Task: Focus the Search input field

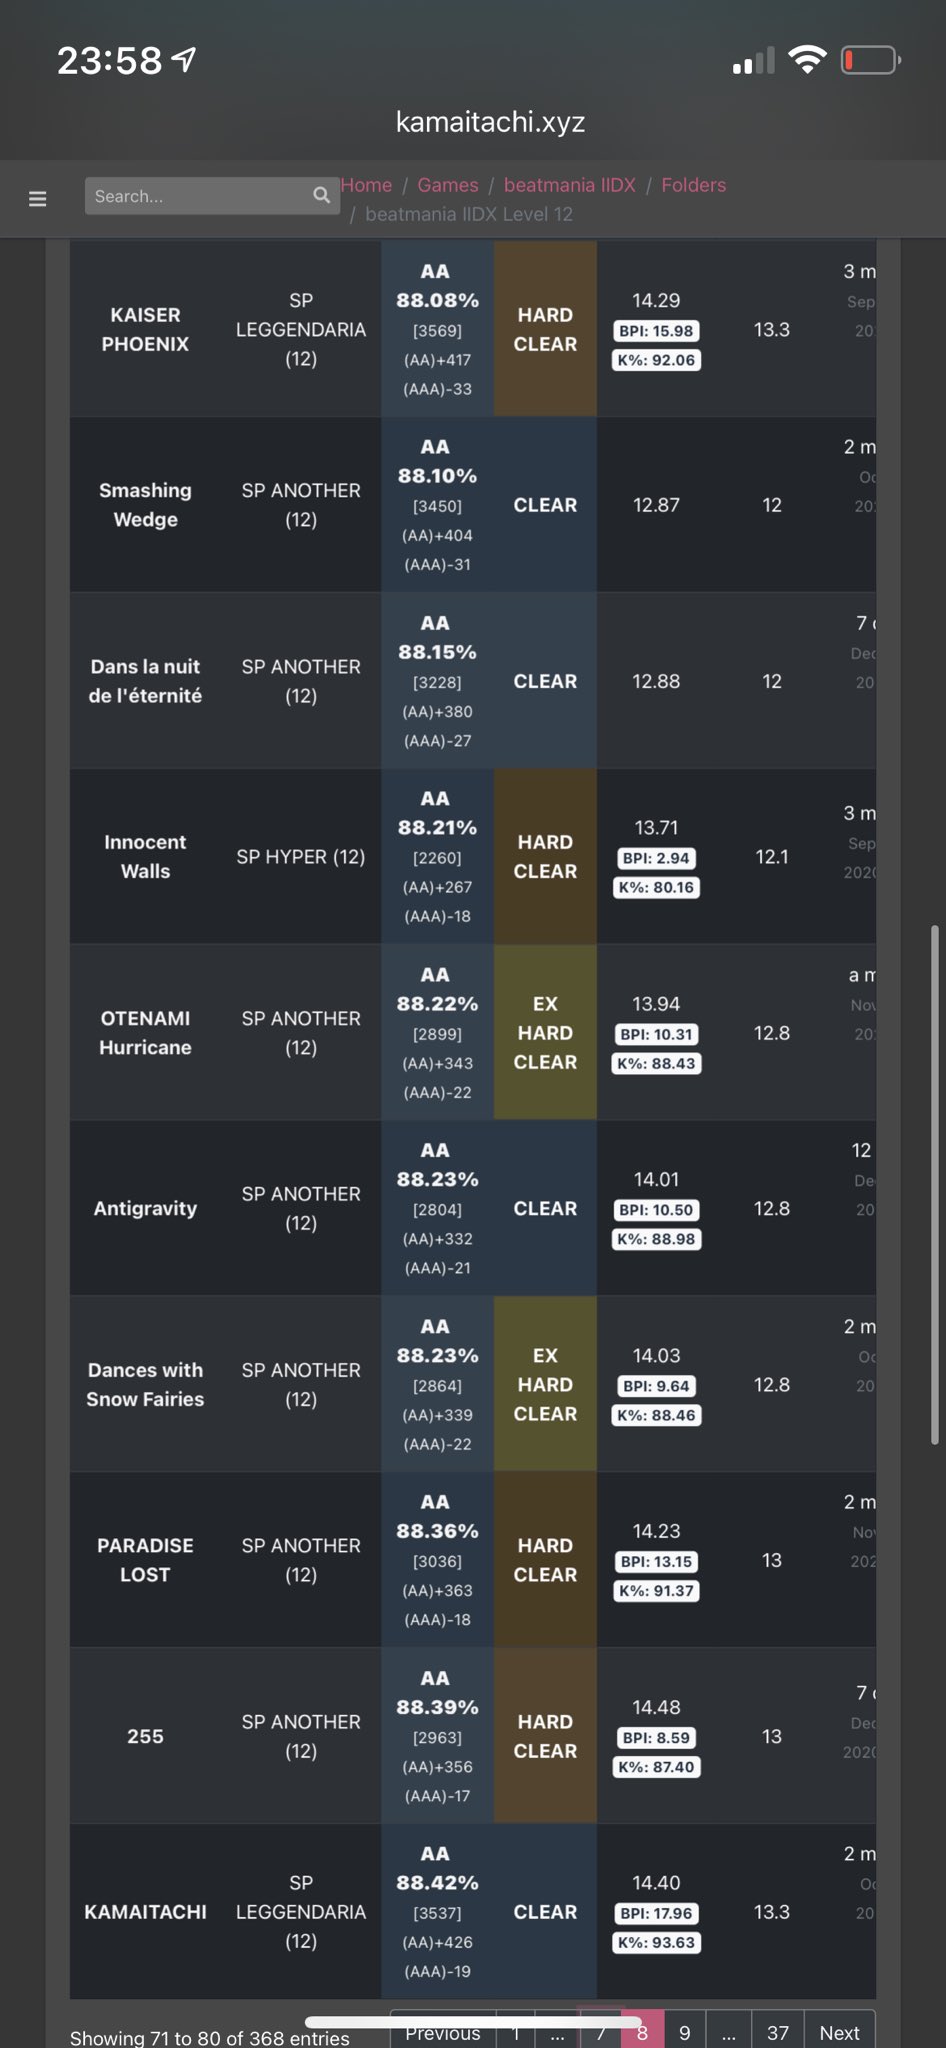Action: 200,196
